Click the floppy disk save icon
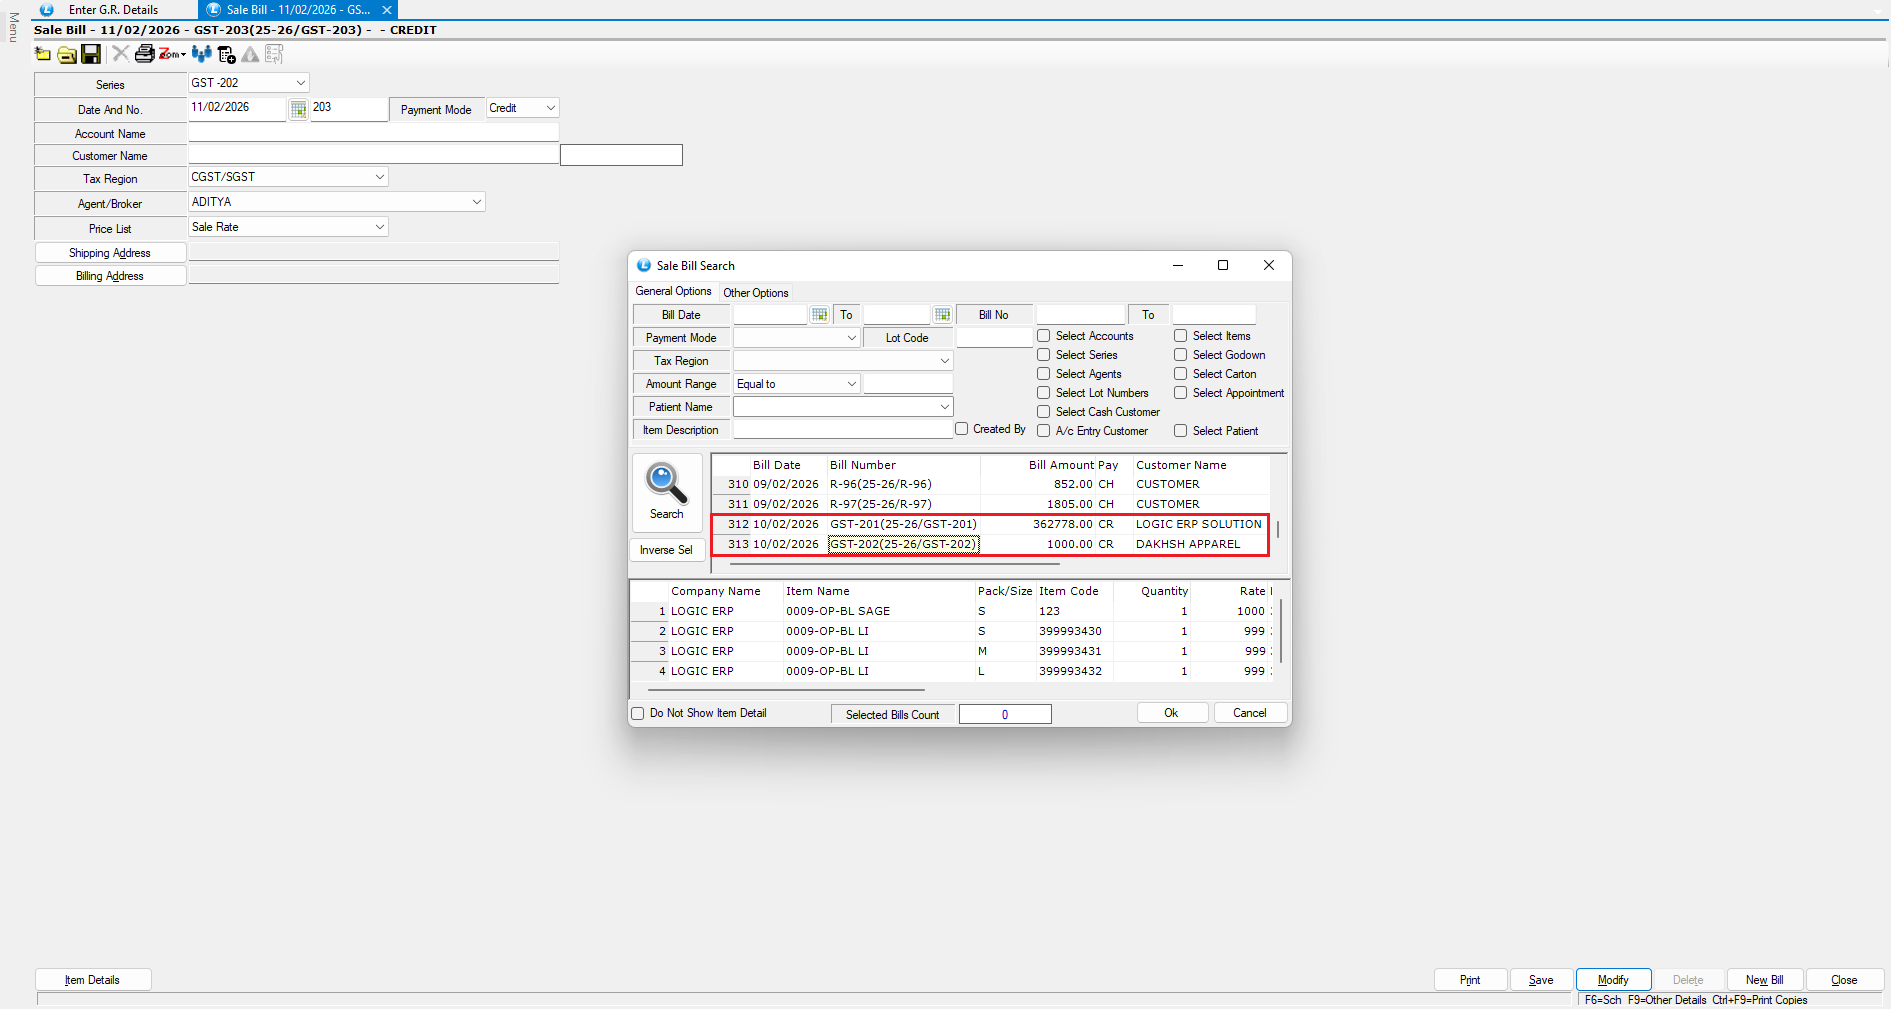The height and width of the screenshot is (1009, 1891). click(91, 54)
